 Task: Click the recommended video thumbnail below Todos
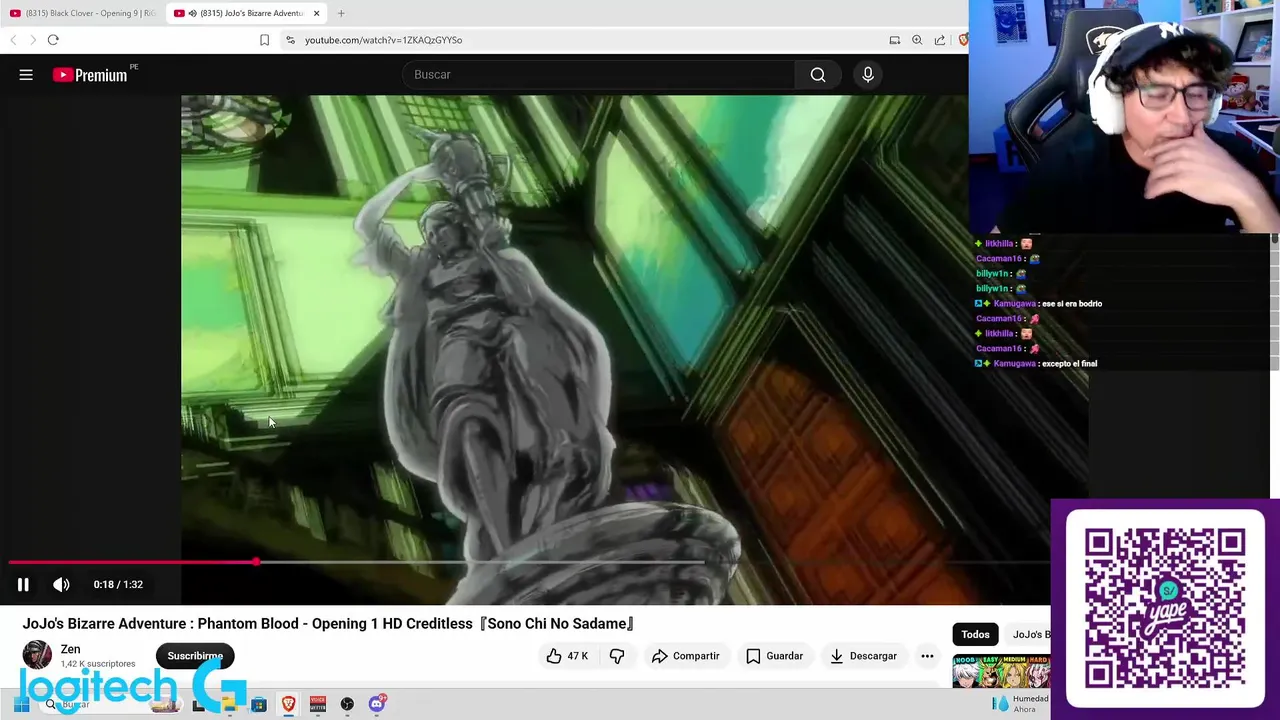point(1001,671)
